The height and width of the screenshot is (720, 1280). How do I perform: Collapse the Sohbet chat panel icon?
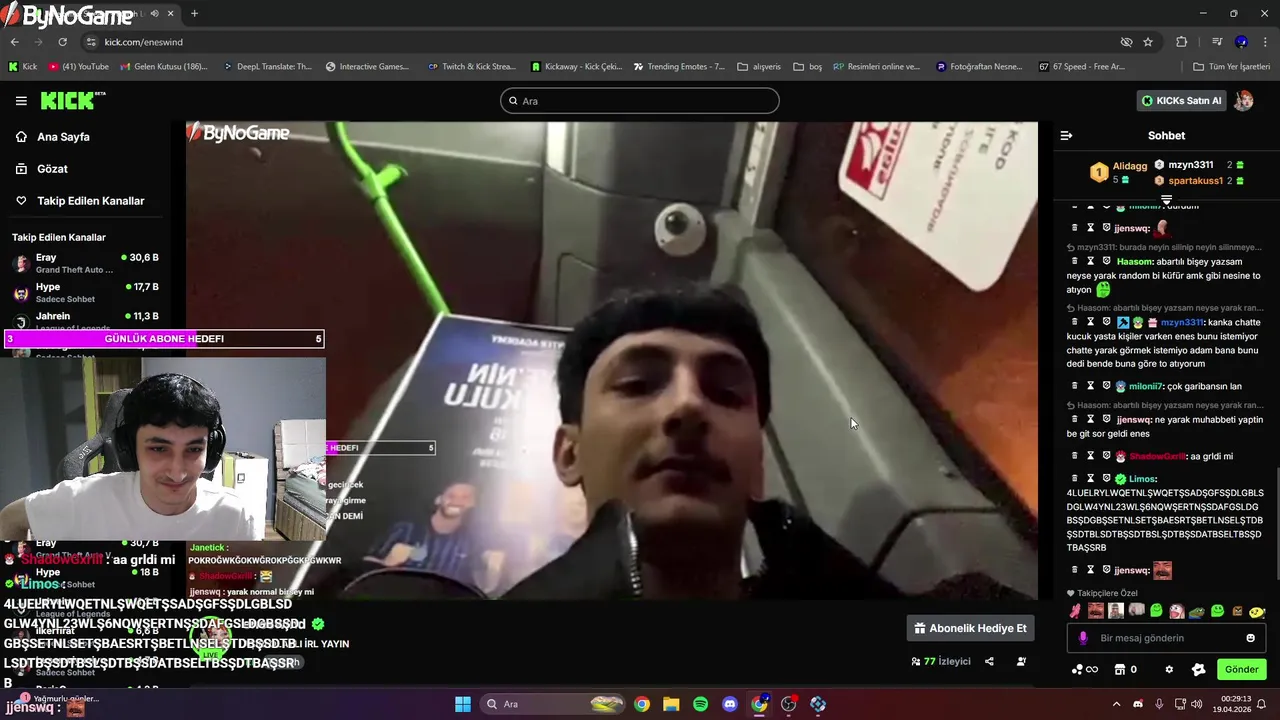(1066, 135)
